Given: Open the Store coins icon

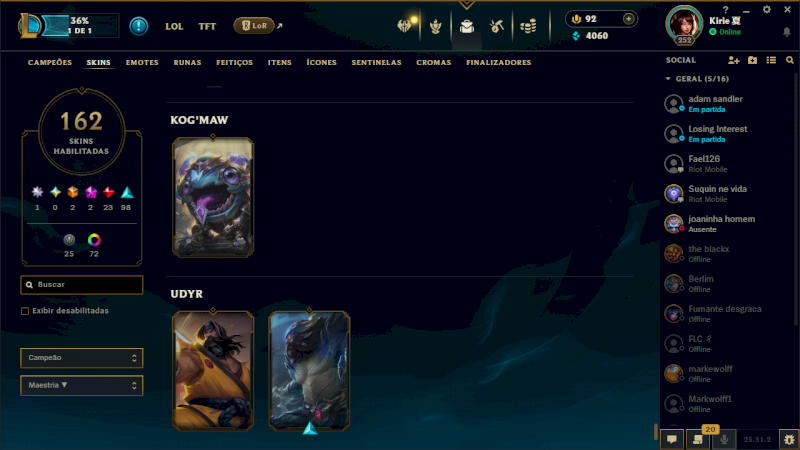Looking at the screenshot, I should (x=528, y=26).
